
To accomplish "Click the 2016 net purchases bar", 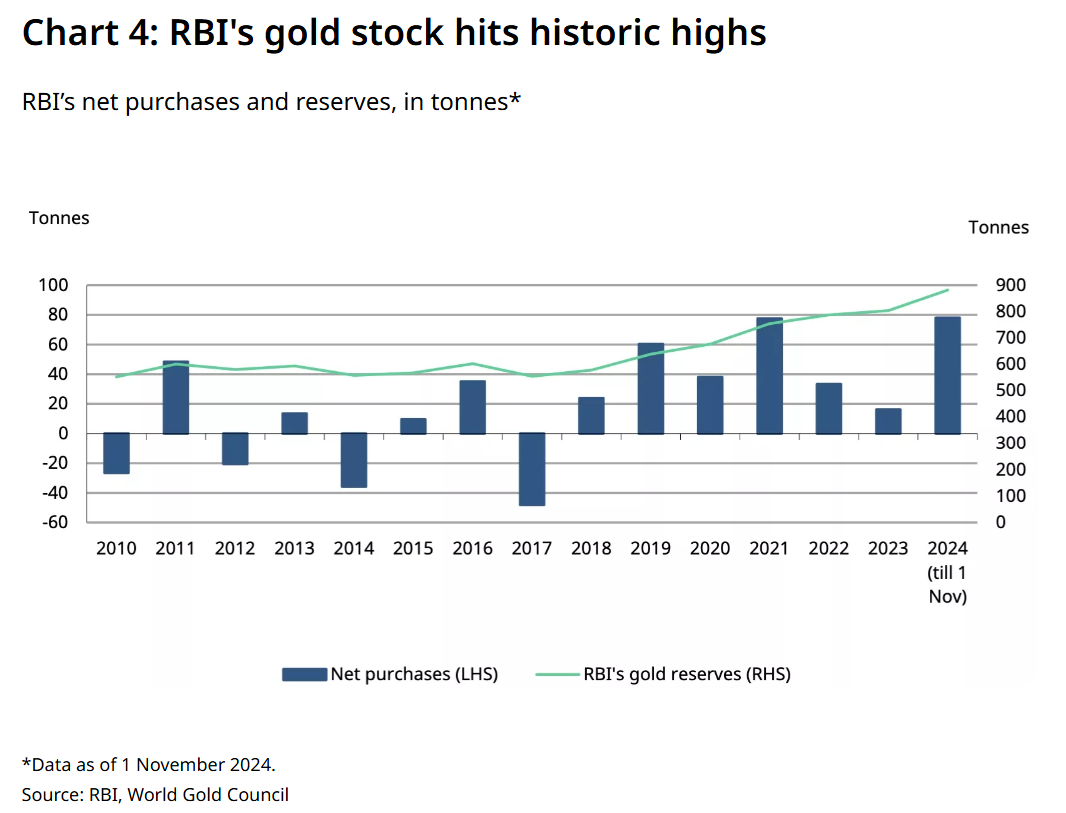I will point(472,407).
